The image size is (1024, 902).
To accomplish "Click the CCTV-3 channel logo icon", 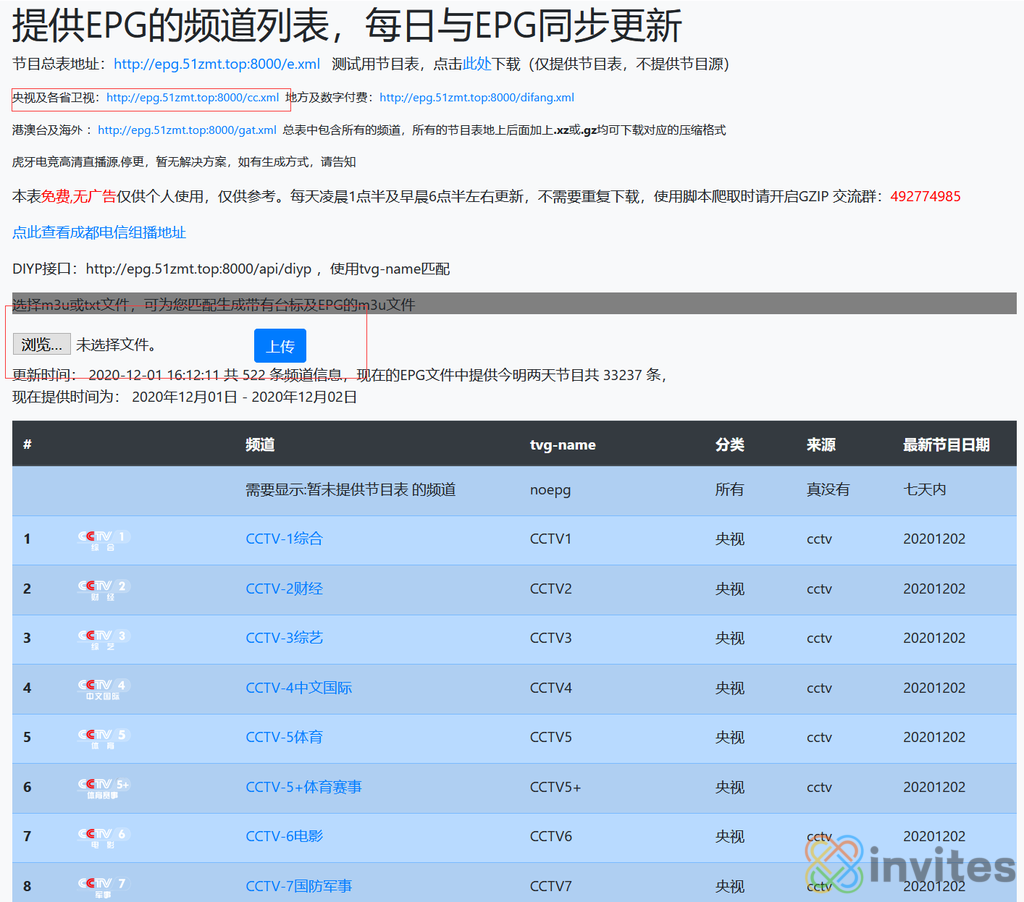I will [104, 639].
